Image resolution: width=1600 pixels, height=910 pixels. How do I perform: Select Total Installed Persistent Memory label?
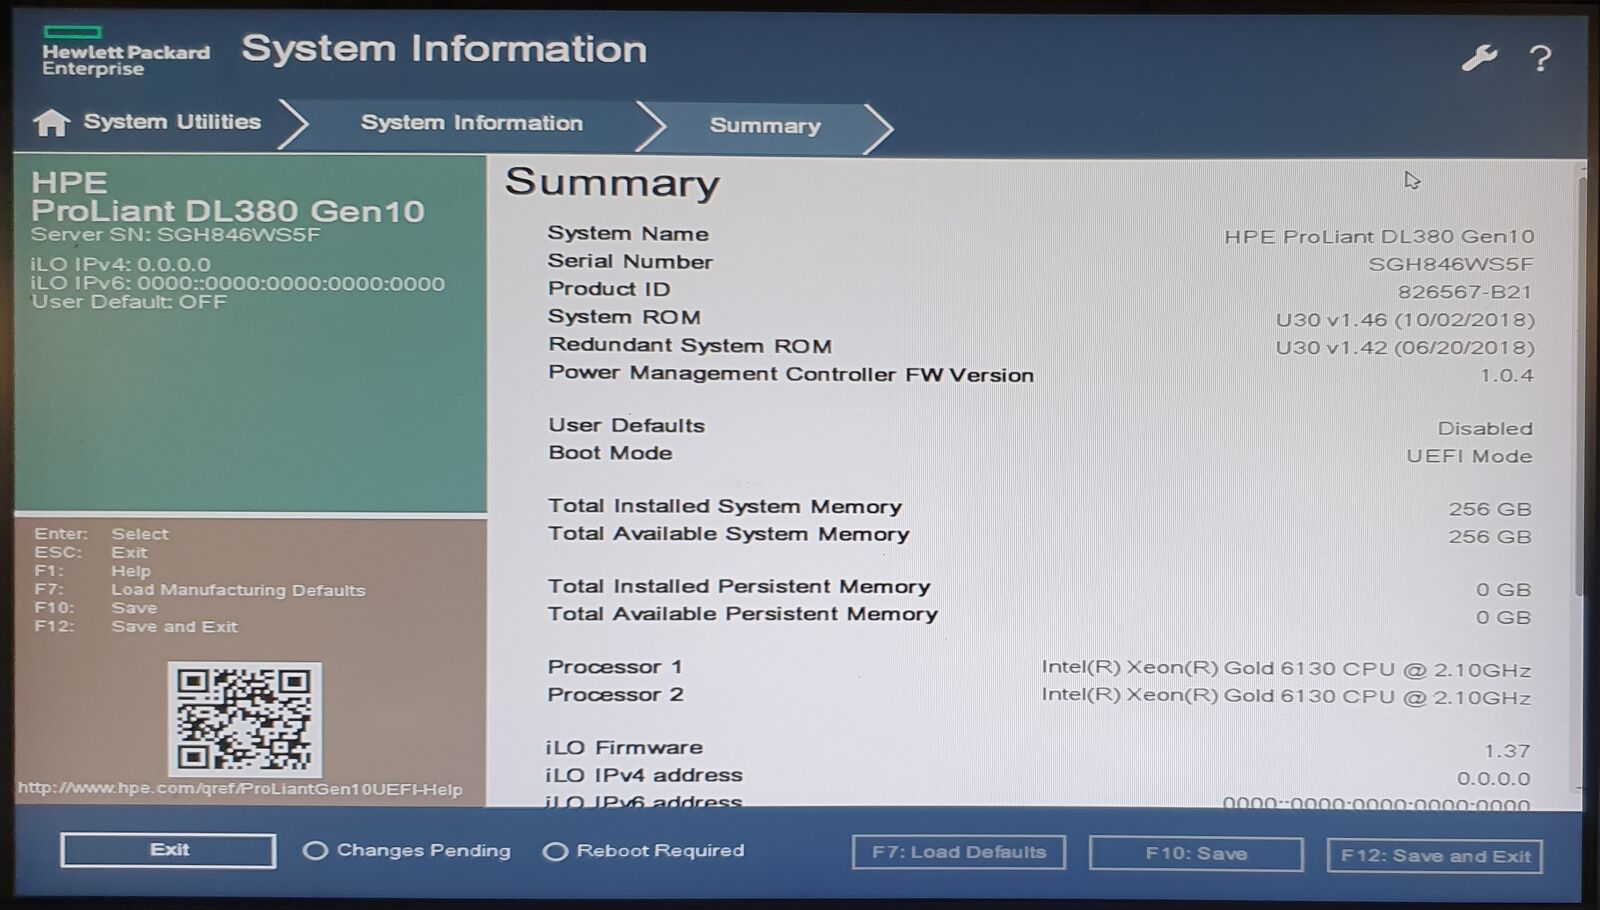(x=739, y=587)
